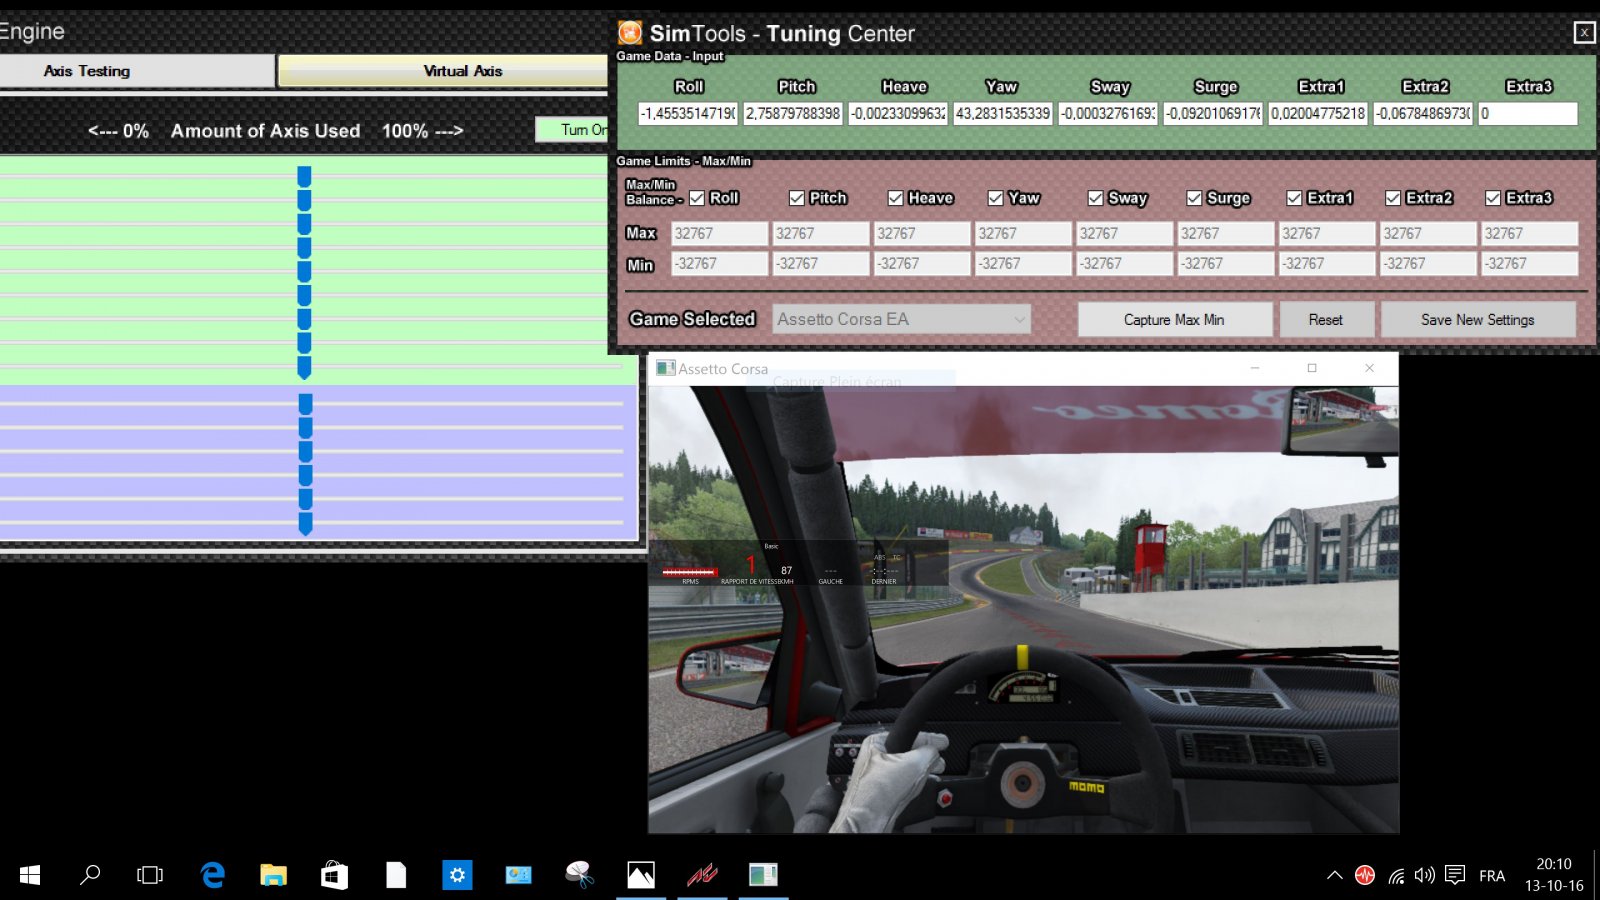Open the volume speaker tray icon

(1425, 875)
